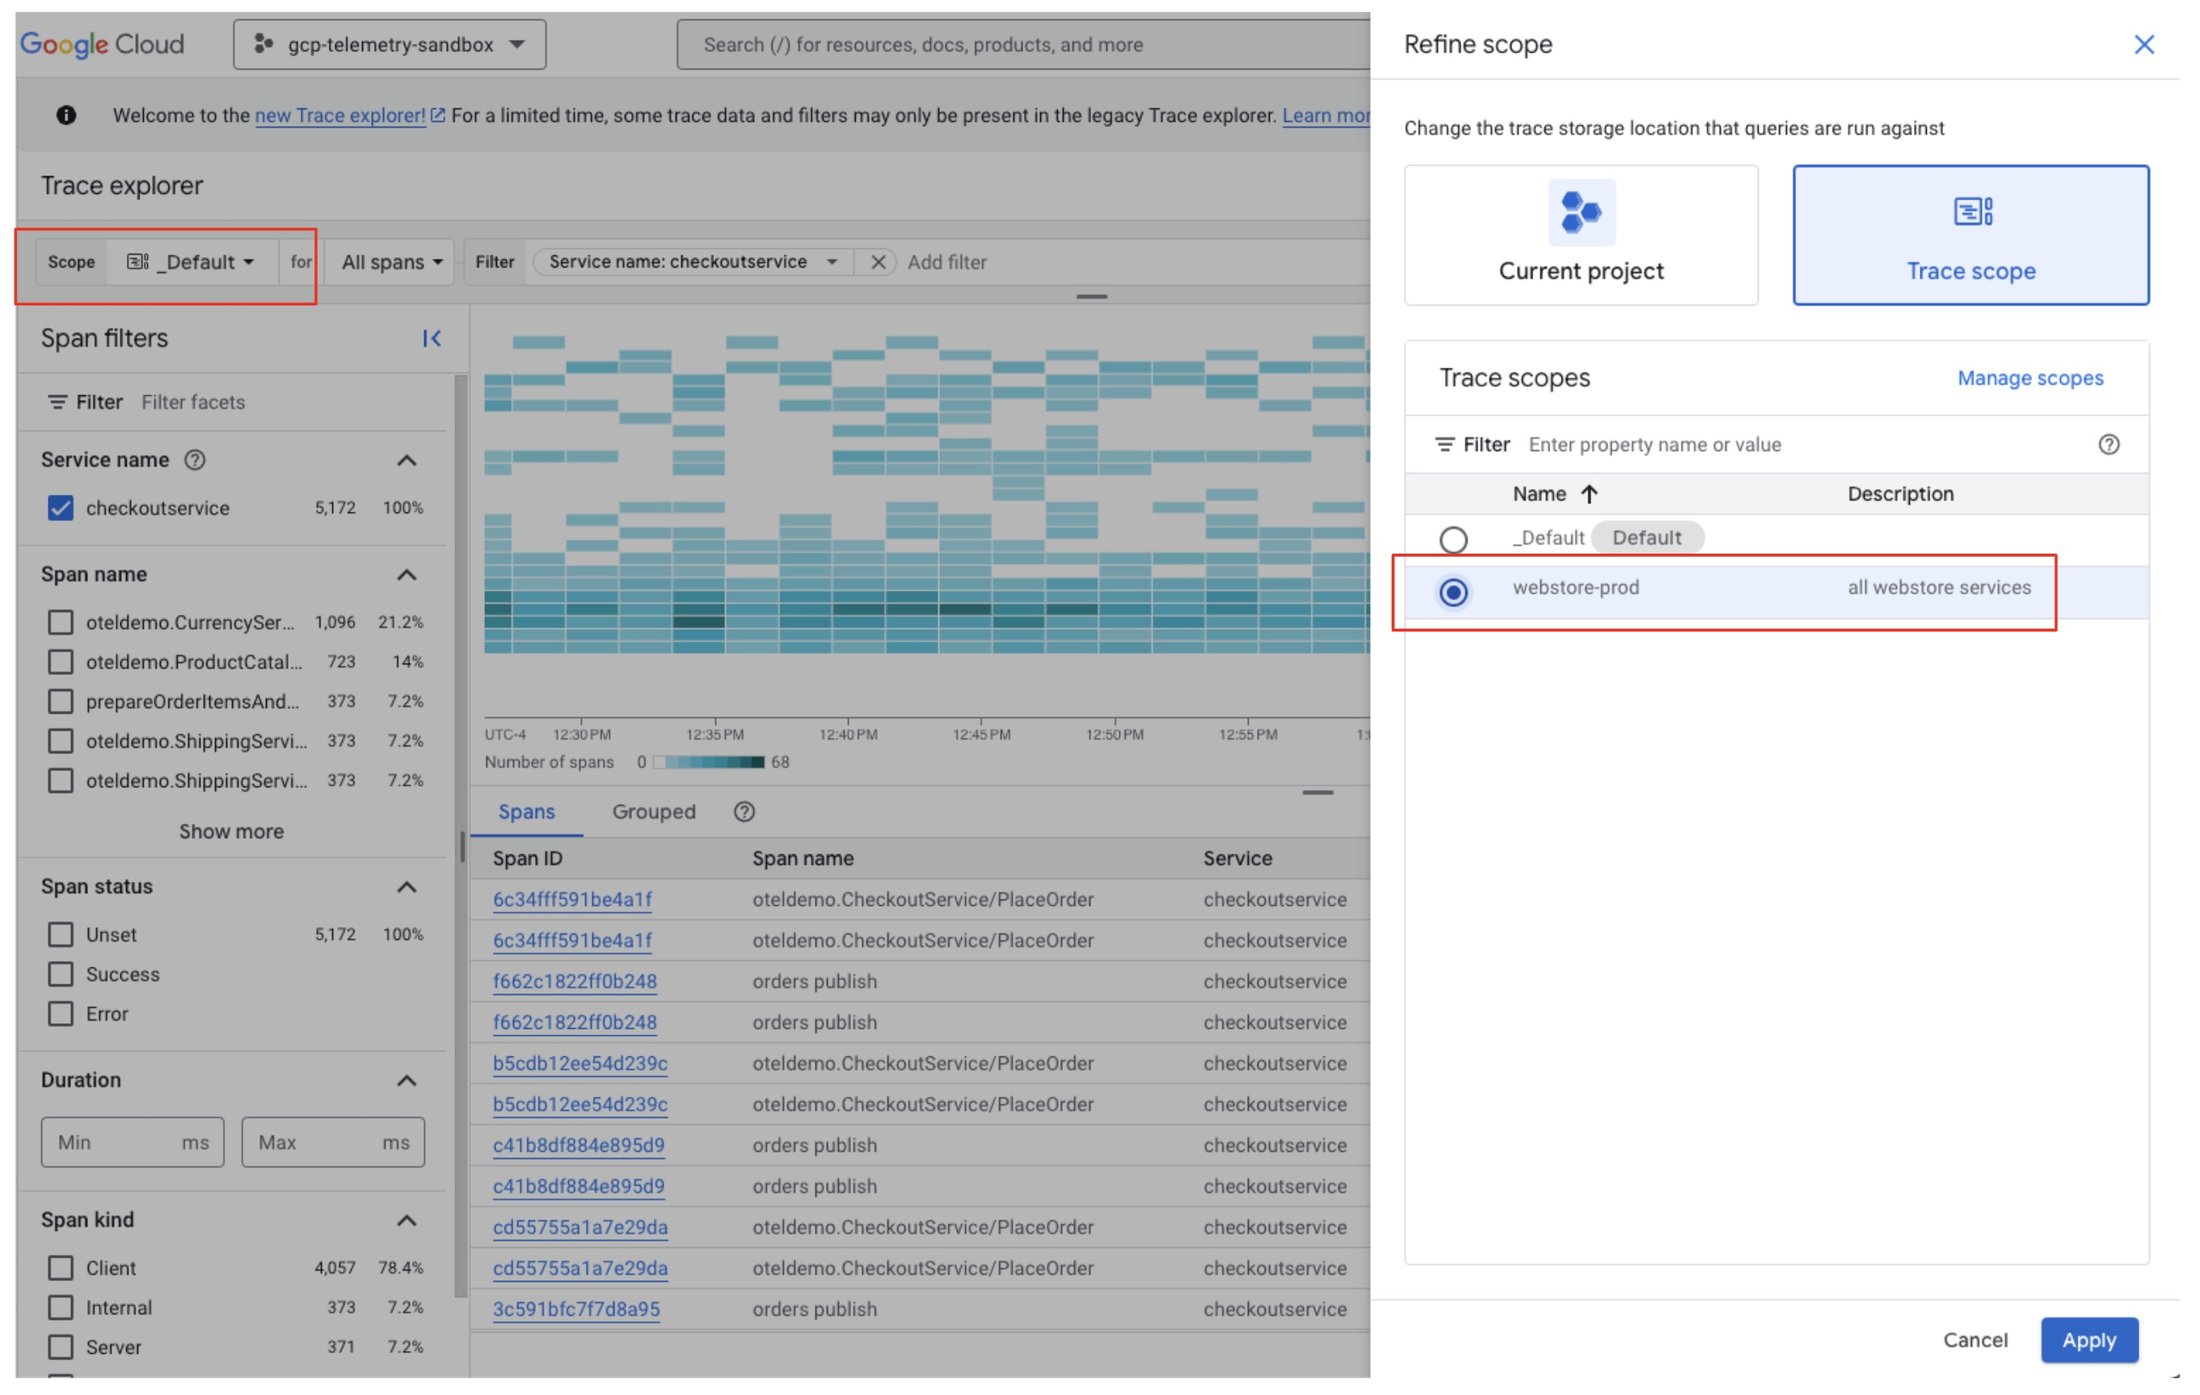The height and width of the screenshot is (1395, 2200).
Task: Open the gcp-telemetry-sandbox project dropdown
Action: 390,44
